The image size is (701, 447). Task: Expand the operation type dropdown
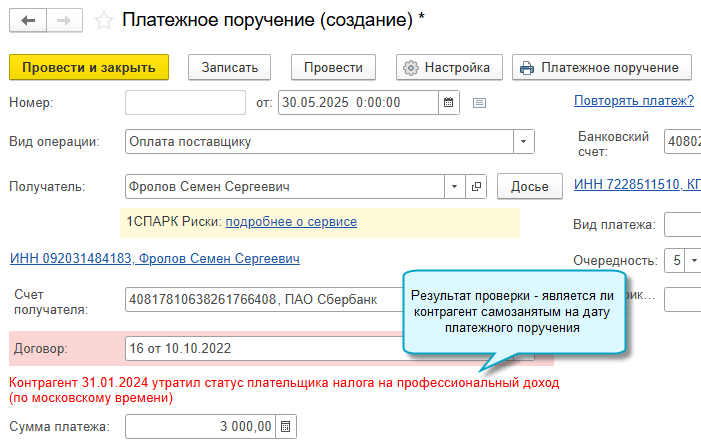tap(524, 142)
